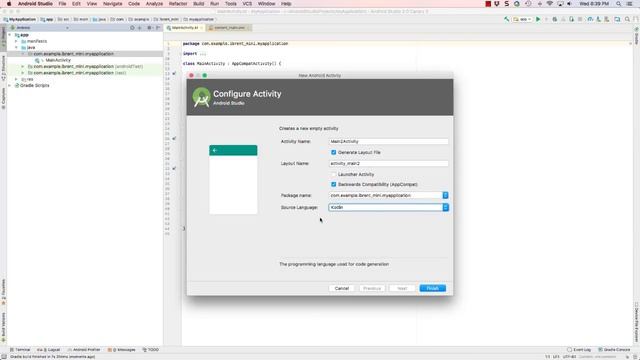Click the Android Studio logo in dialog header

point(202,97)
